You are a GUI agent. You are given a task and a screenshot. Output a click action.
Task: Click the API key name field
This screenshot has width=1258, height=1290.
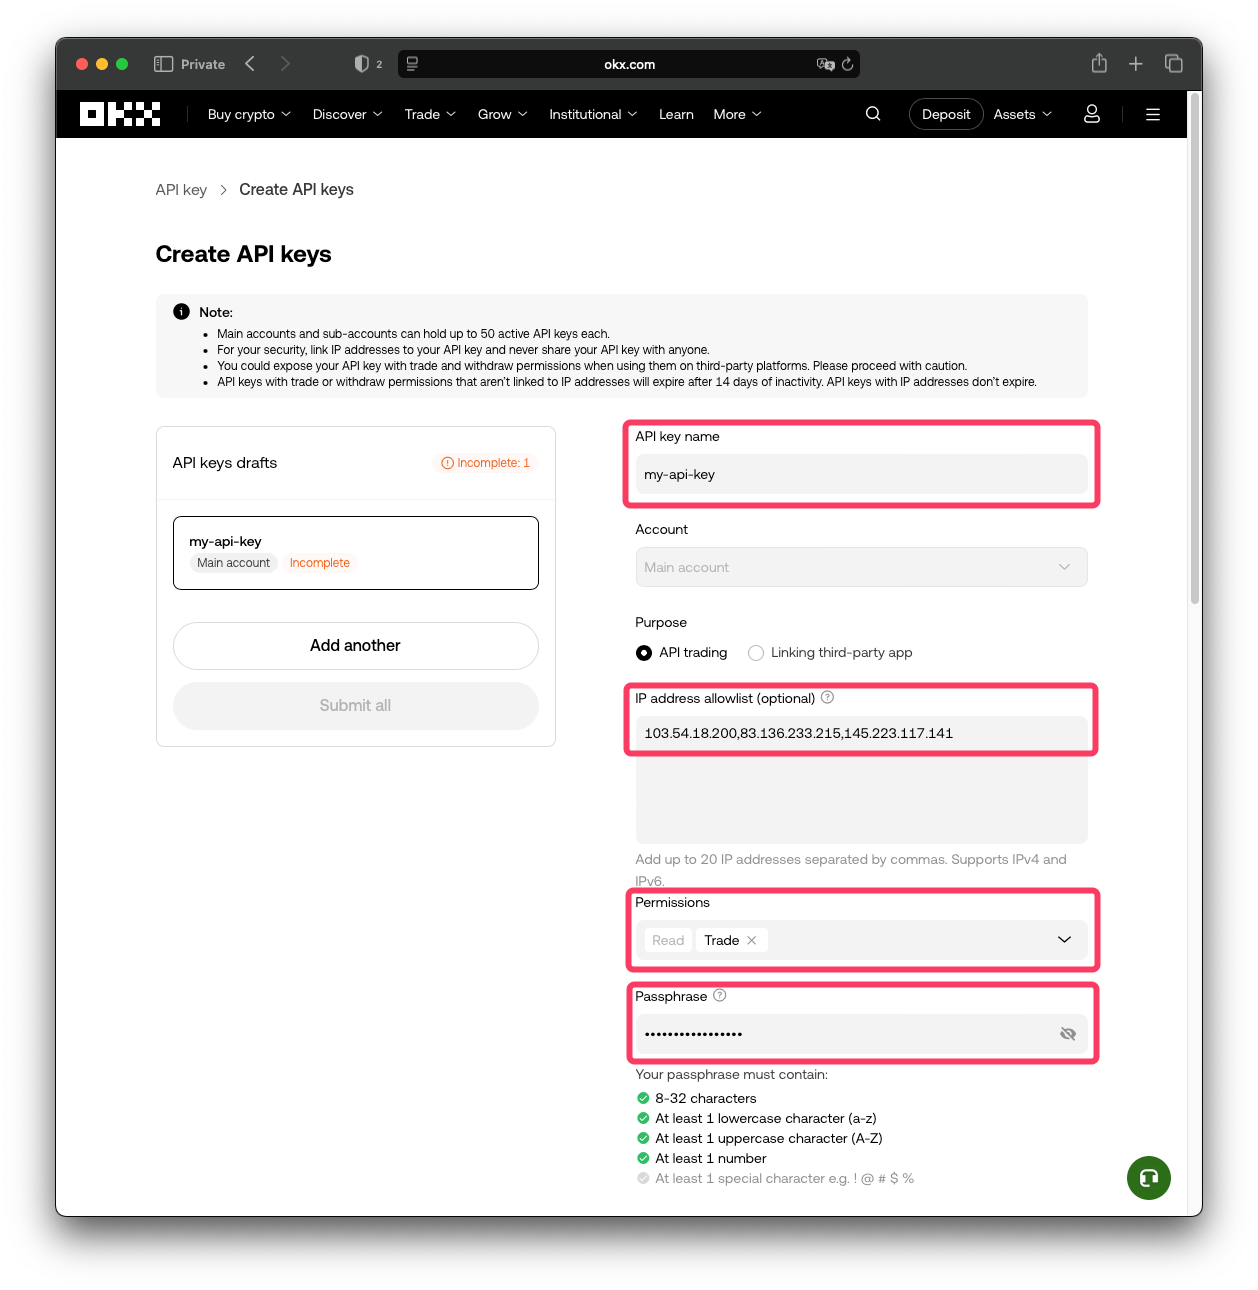861,474
